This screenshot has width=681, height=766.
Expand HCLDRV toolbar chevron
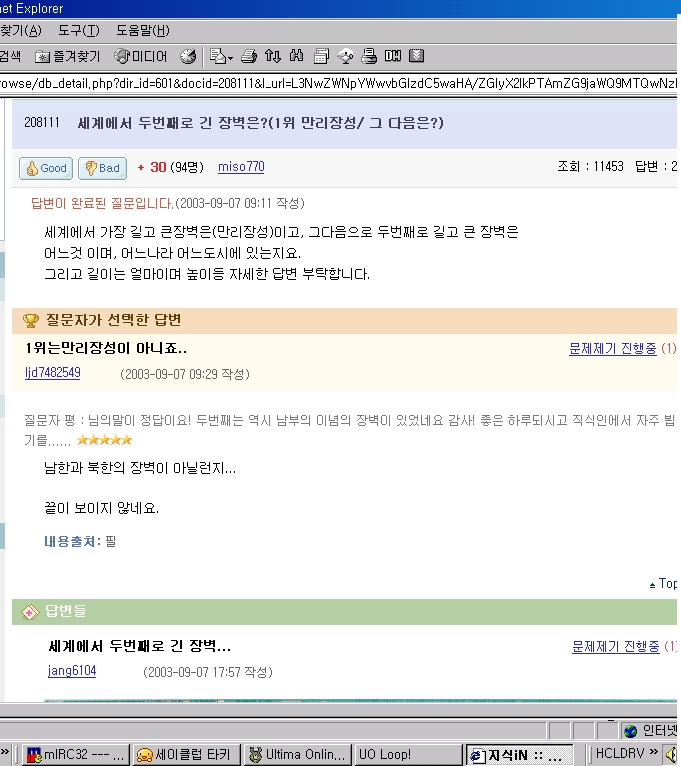click(654, 752)
